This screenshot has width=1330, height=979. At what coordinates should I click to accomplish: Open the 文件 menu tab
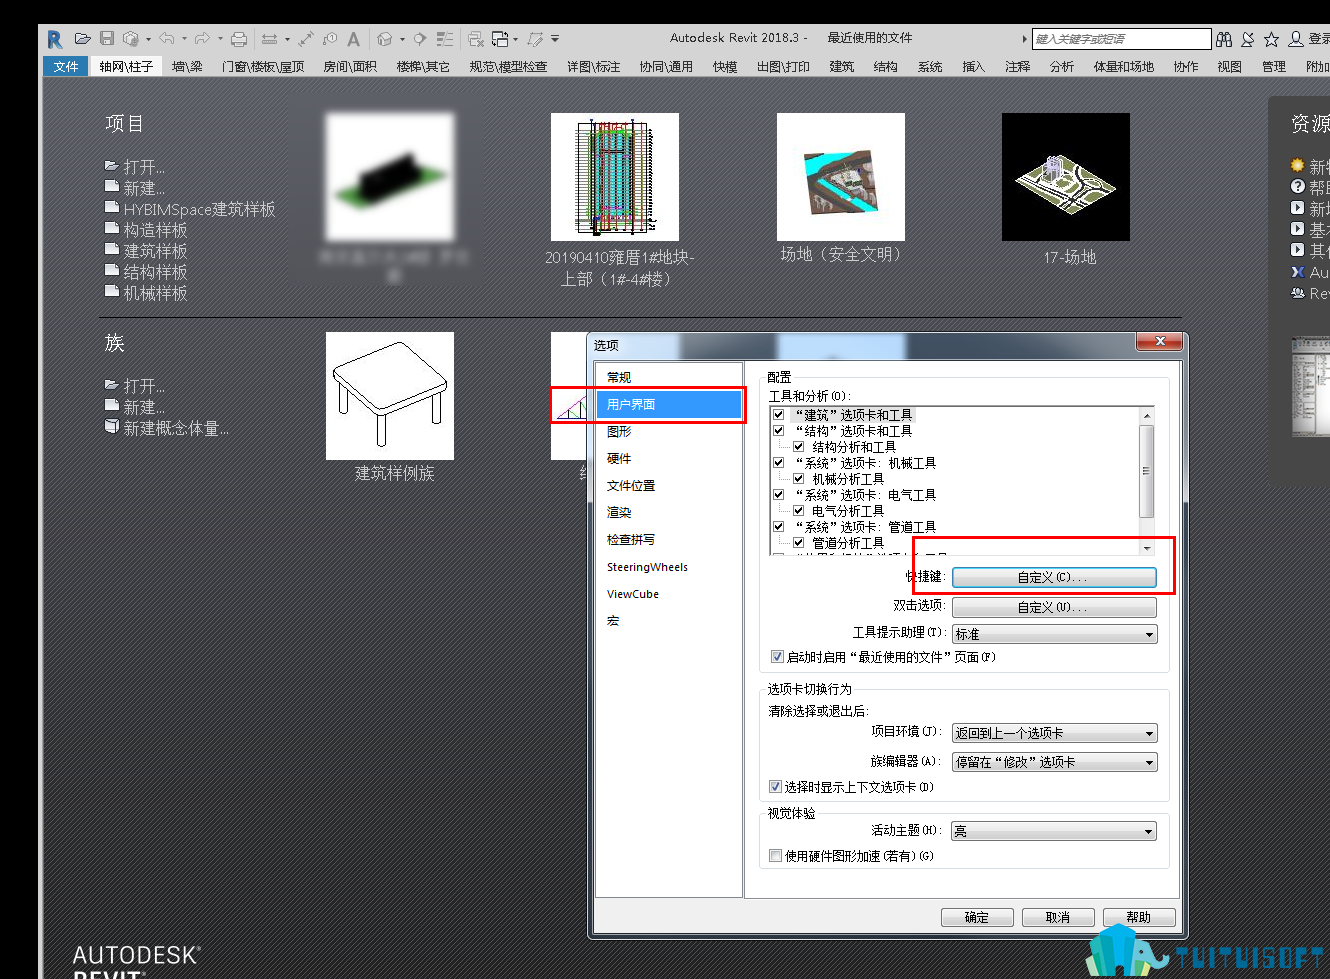(66, 66)
